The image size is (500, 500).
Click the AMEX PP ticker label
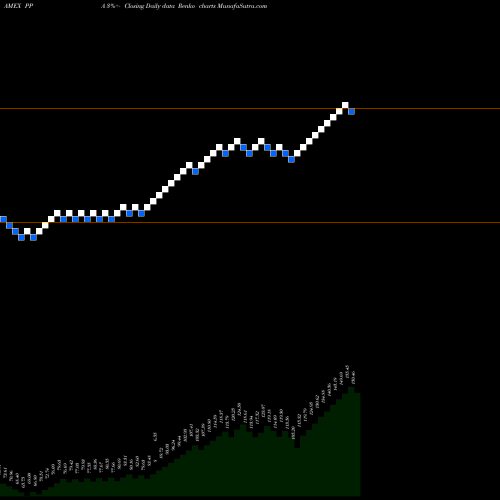18,6
